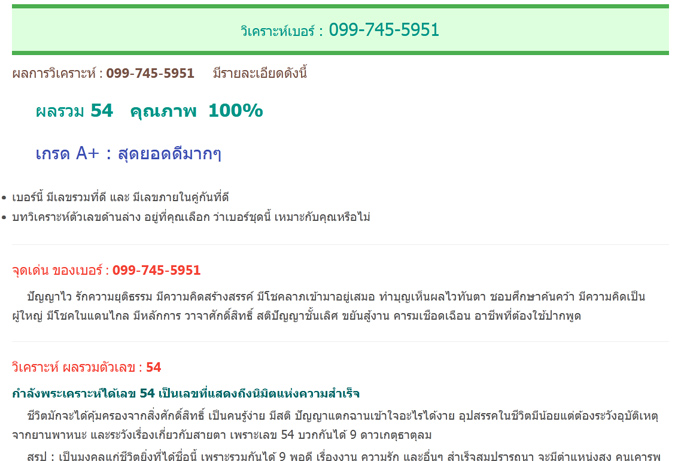Screen dimensions: 675x461
Task: Click bullet 'เบอร์นี้ มีเลขรวมที่ดี'
Action: pyautogui.click(x=121, y=197)
